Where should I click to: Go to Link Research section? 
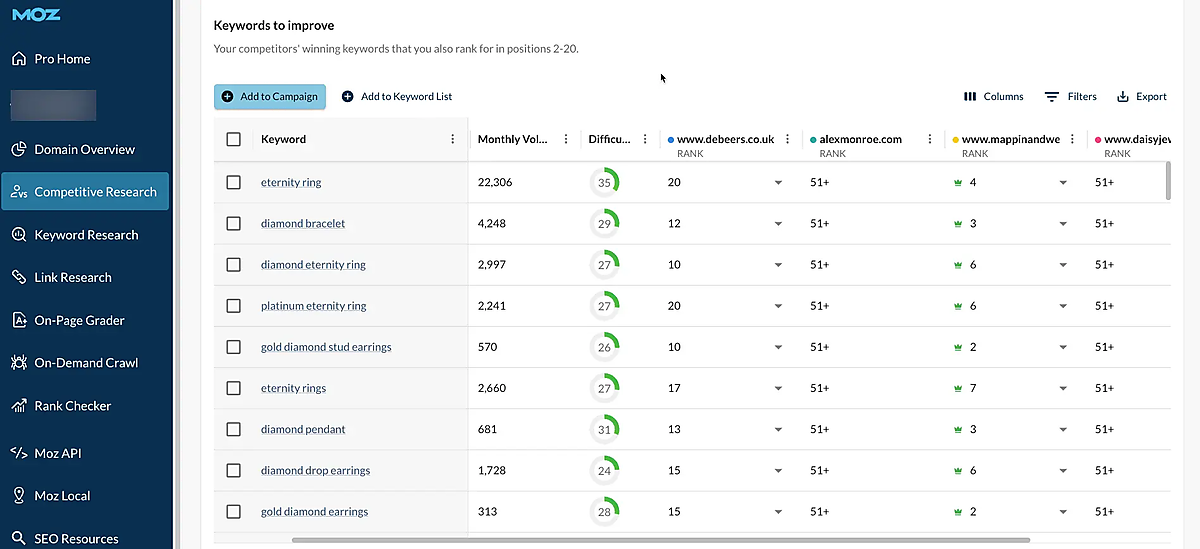tap(72, 278)
